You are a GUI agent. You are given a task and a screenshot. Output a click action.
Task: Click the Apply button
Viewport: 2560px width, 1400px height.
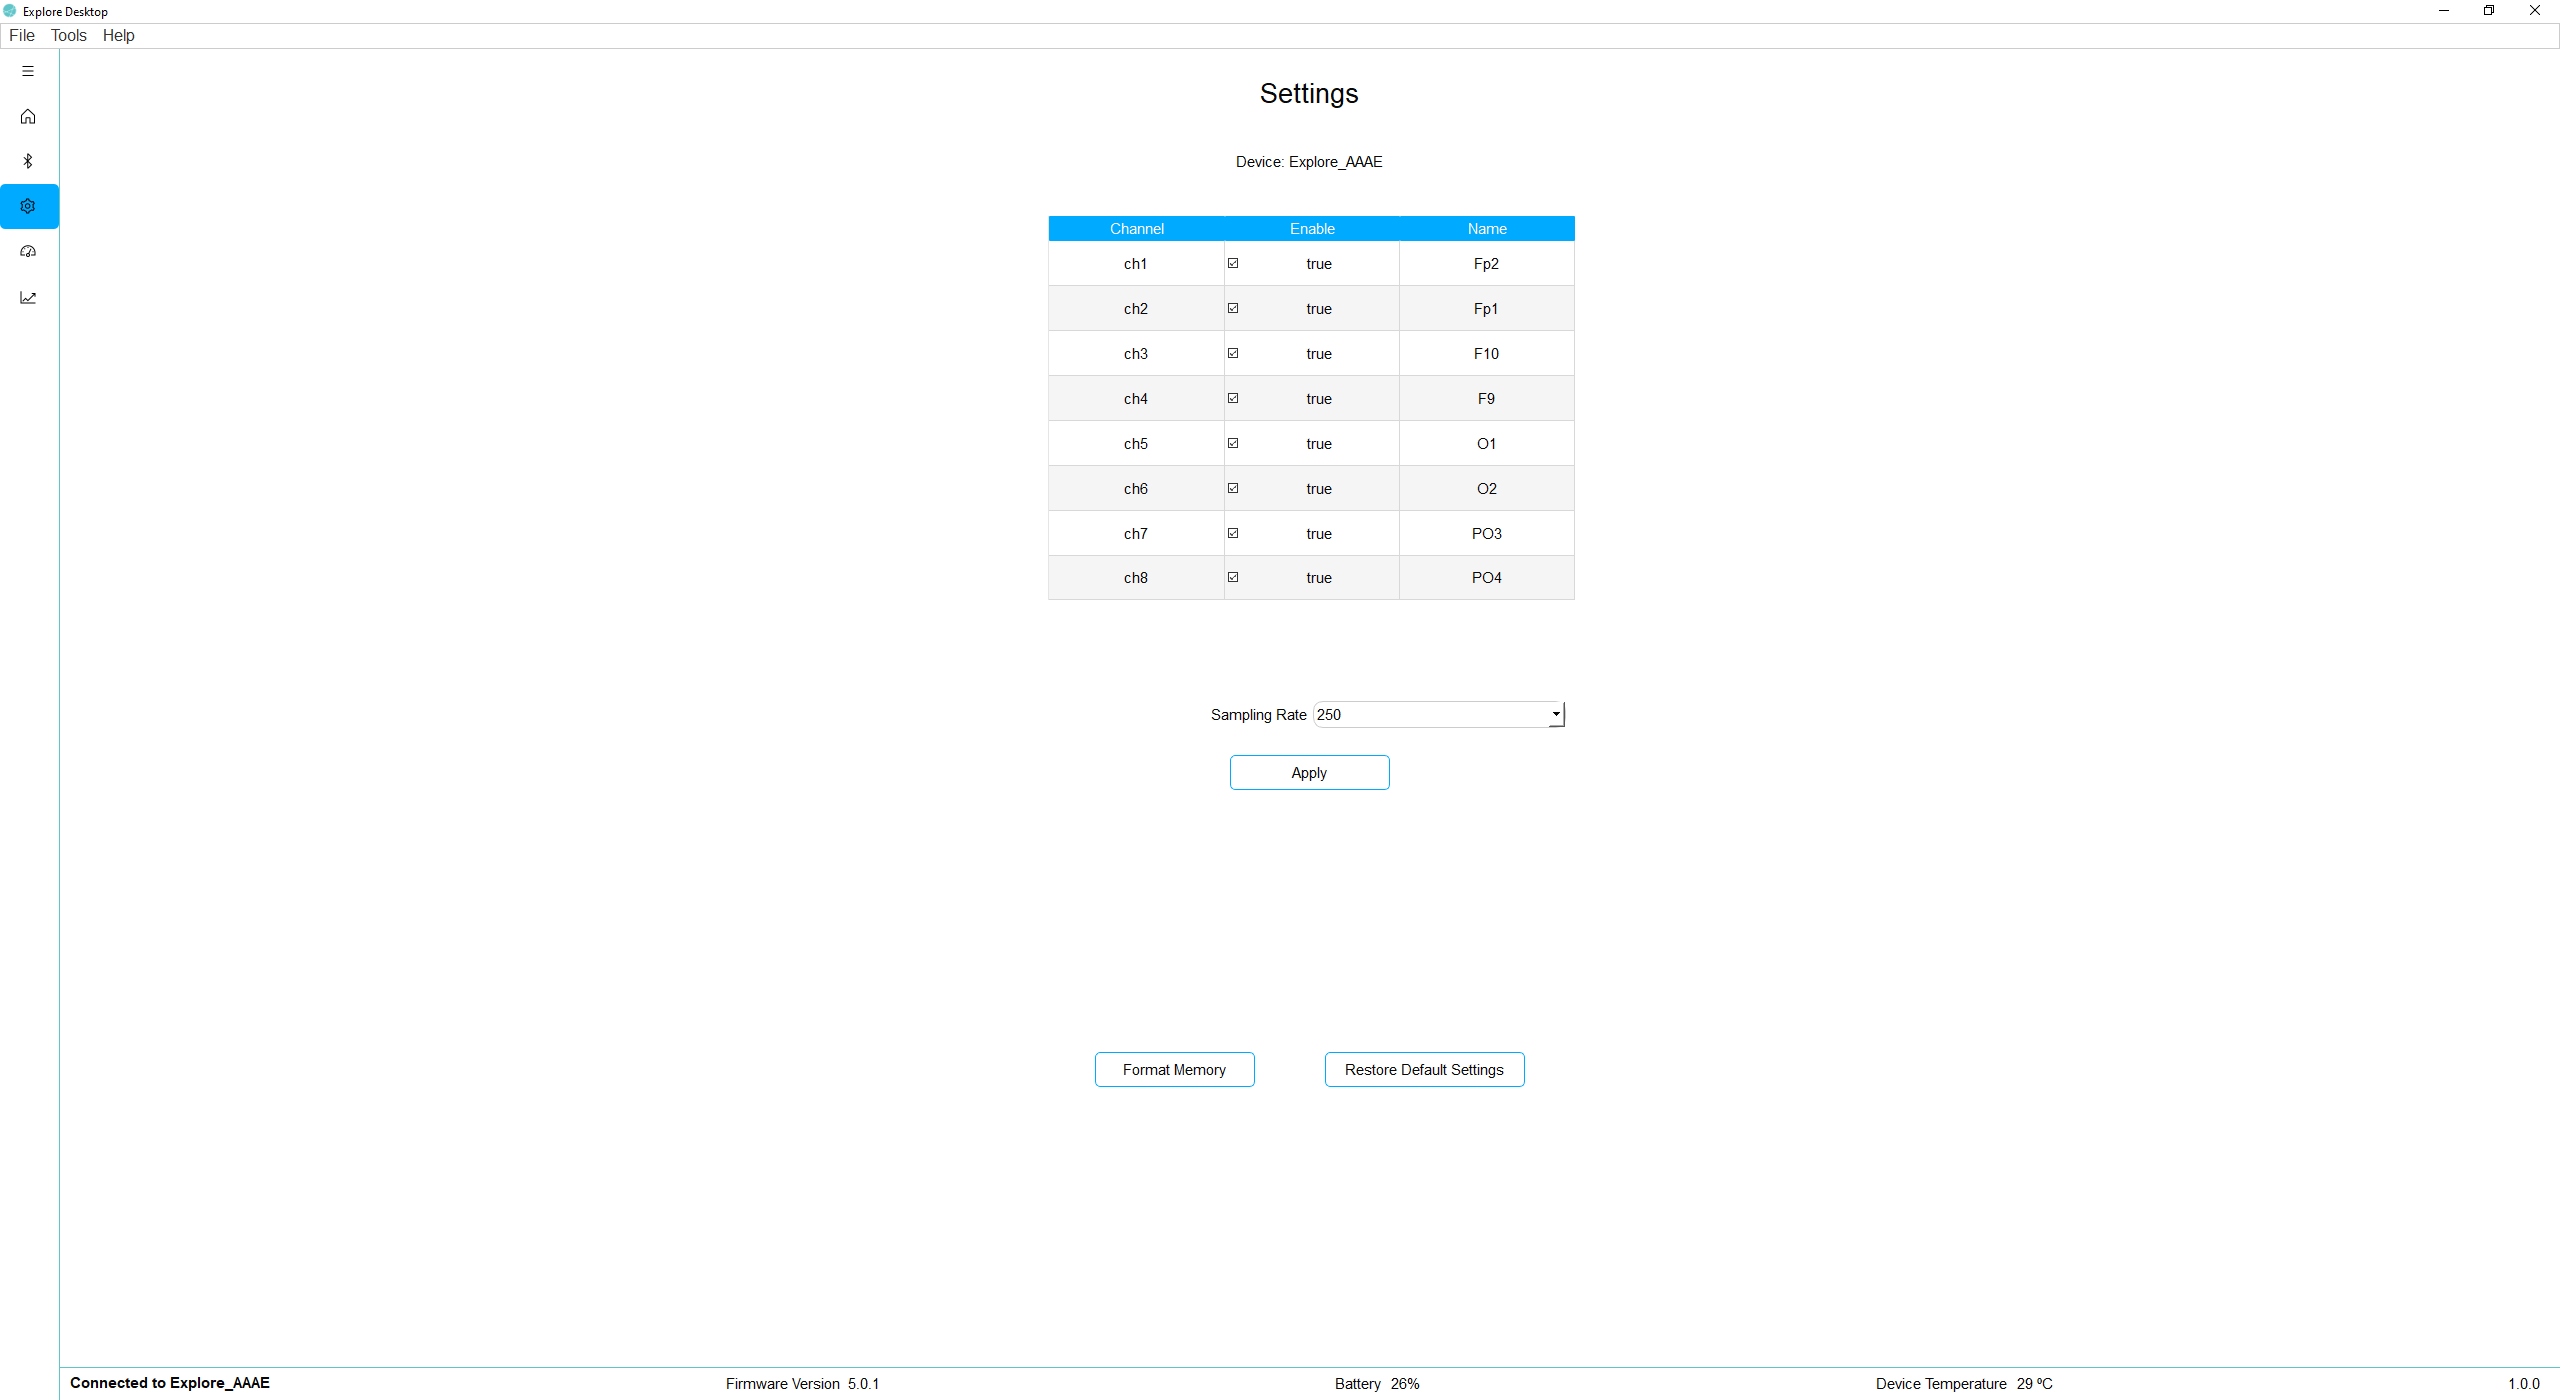[x=1308, y=772]
